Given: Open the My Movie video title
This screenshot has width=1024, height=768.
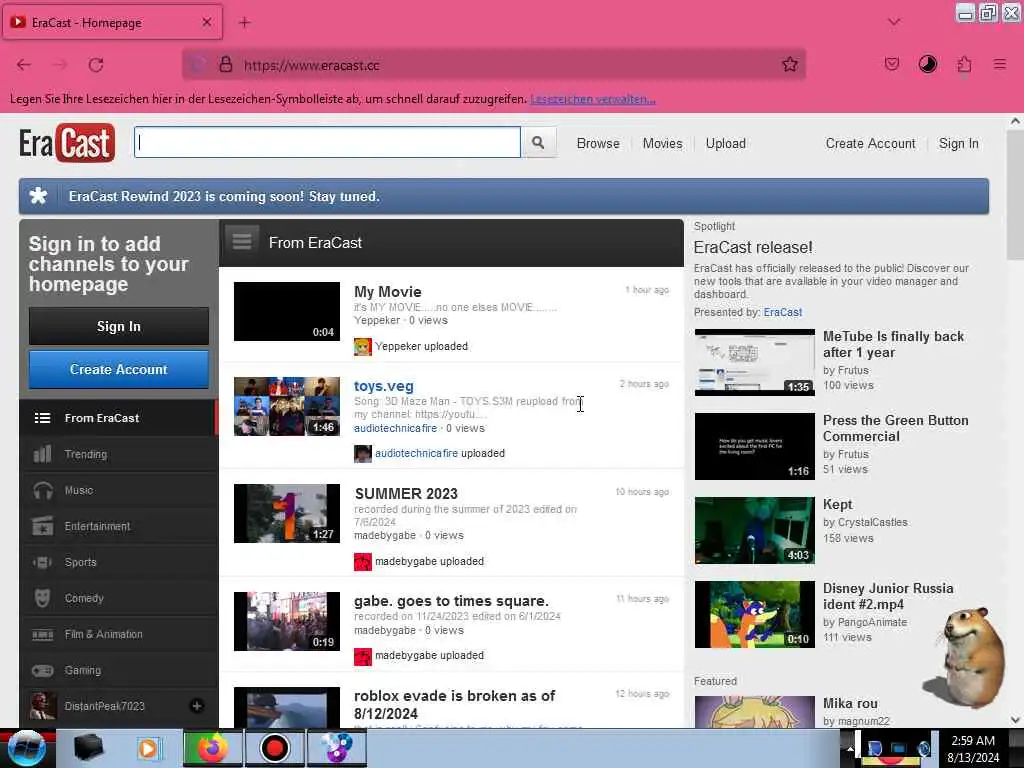Looking at the screenshot, I should (x=387, y=292).
